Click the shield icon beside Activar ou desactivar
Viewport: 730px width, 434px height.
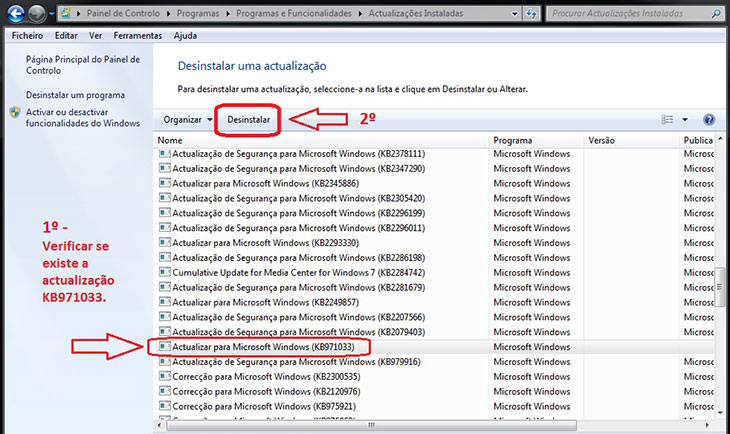click(x=15, y=112)
